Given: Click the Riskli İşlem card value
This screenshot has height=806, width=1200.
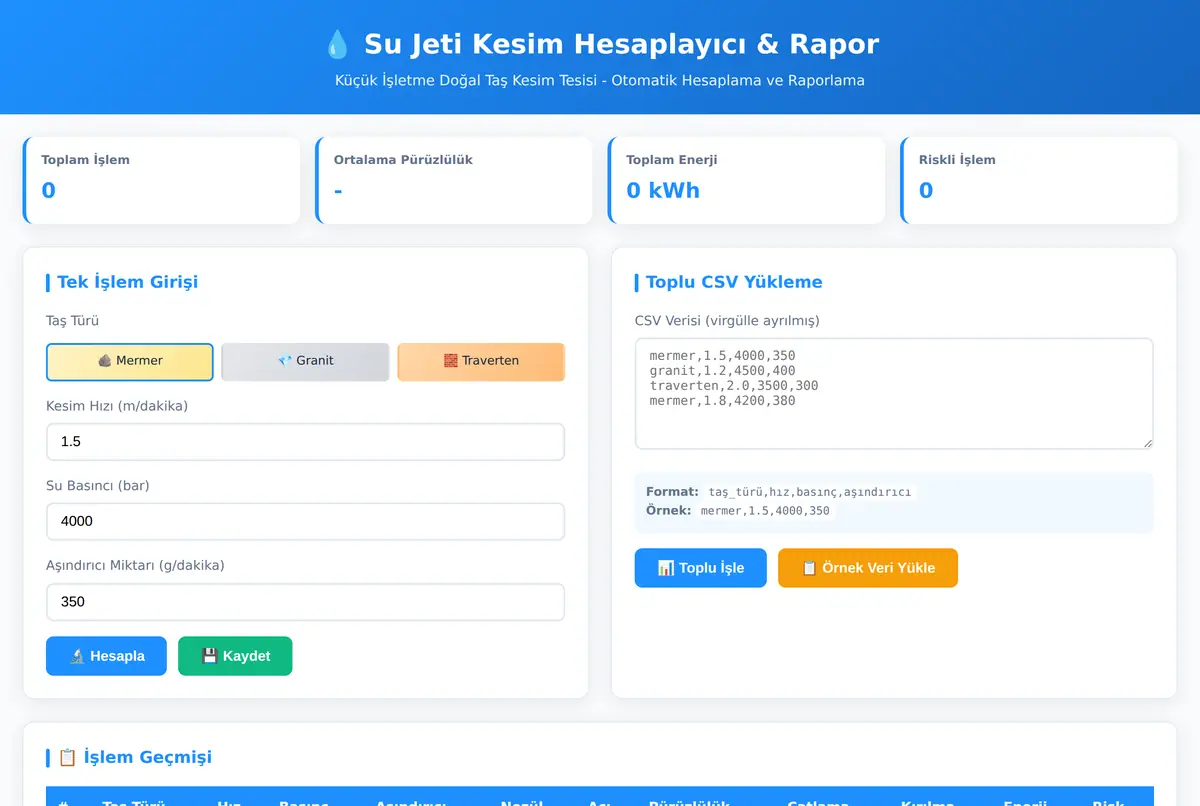Looking at the screenshot, I should point(926,190).
